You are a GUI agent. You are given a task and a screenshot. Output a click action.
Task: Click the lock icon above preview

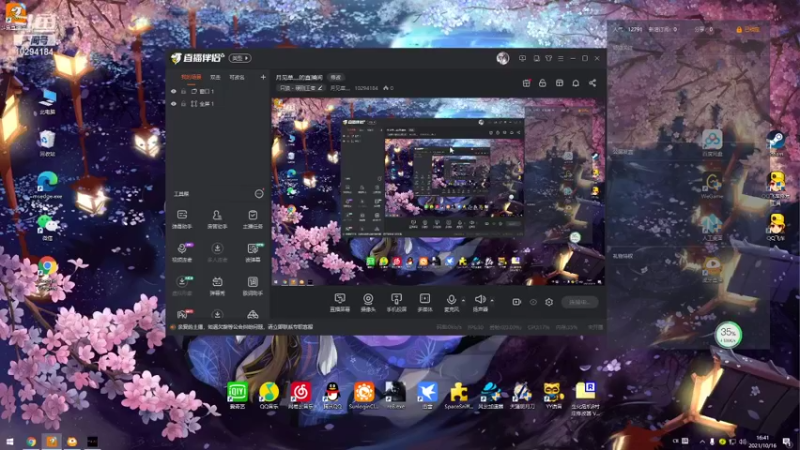(543, 83)
